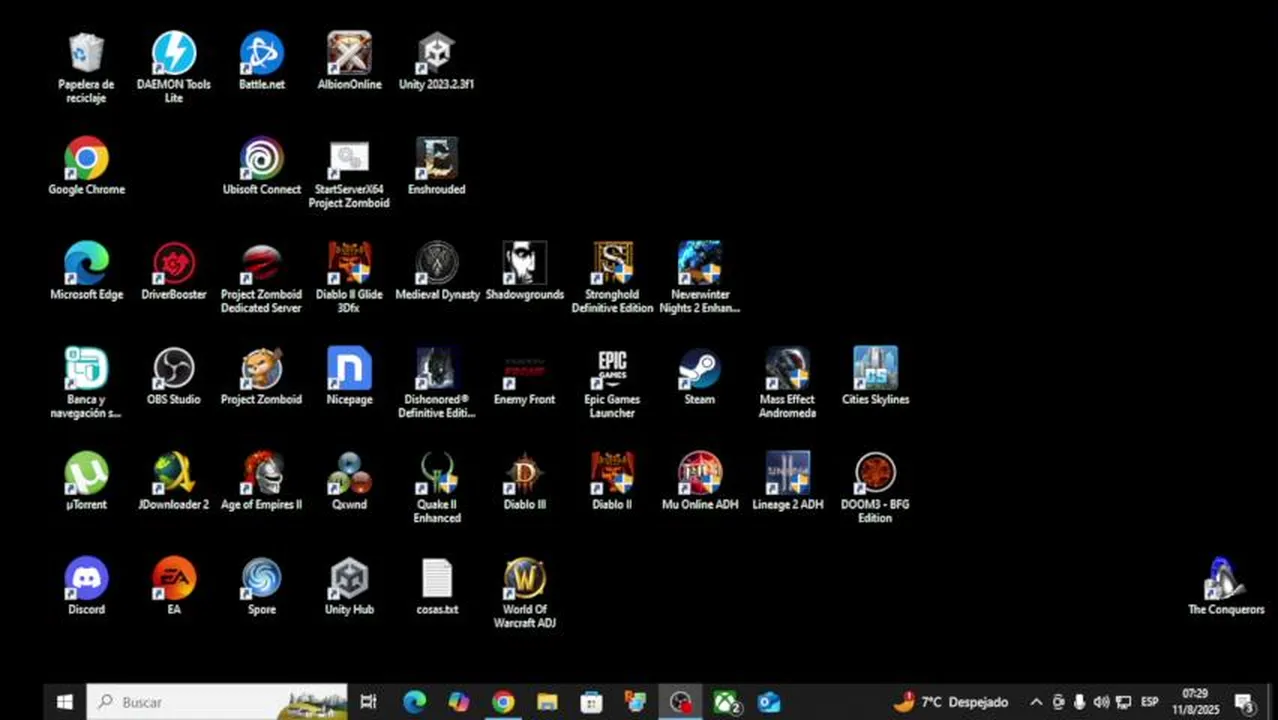Open Microsoft Store from the taskbar
Viewport: 1278px width, 720px height.
coord(591,702)
